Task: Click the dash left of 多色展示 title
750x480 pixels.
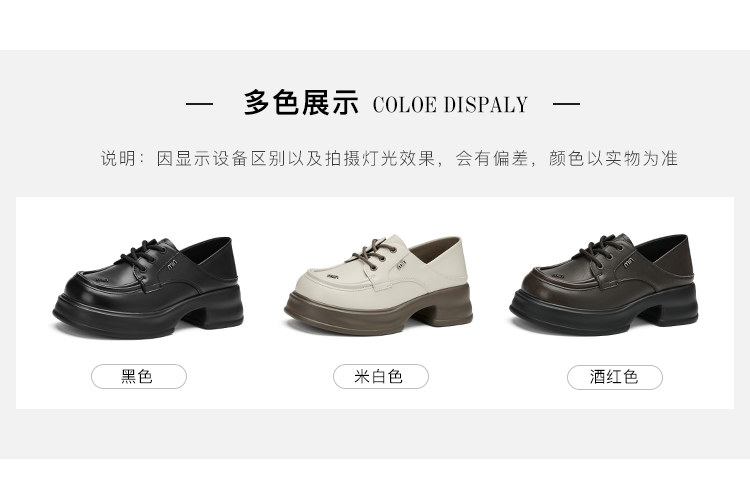Action: [x=199, y=103]
